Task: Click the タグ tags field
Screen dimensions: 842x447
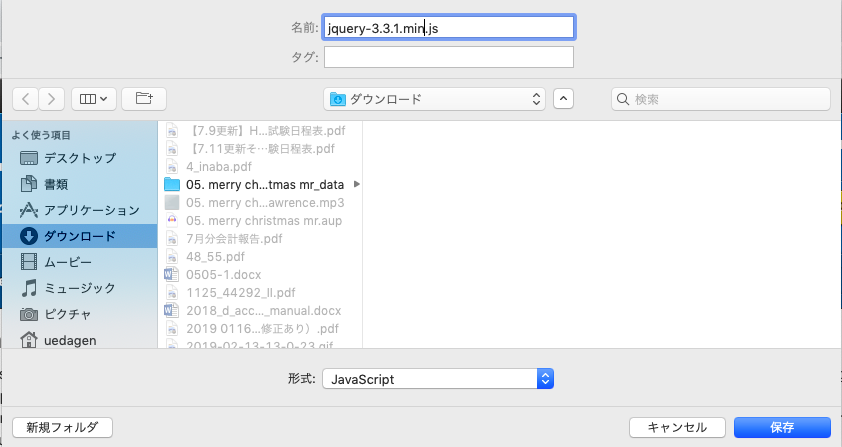Action: (x=448, y=57)
